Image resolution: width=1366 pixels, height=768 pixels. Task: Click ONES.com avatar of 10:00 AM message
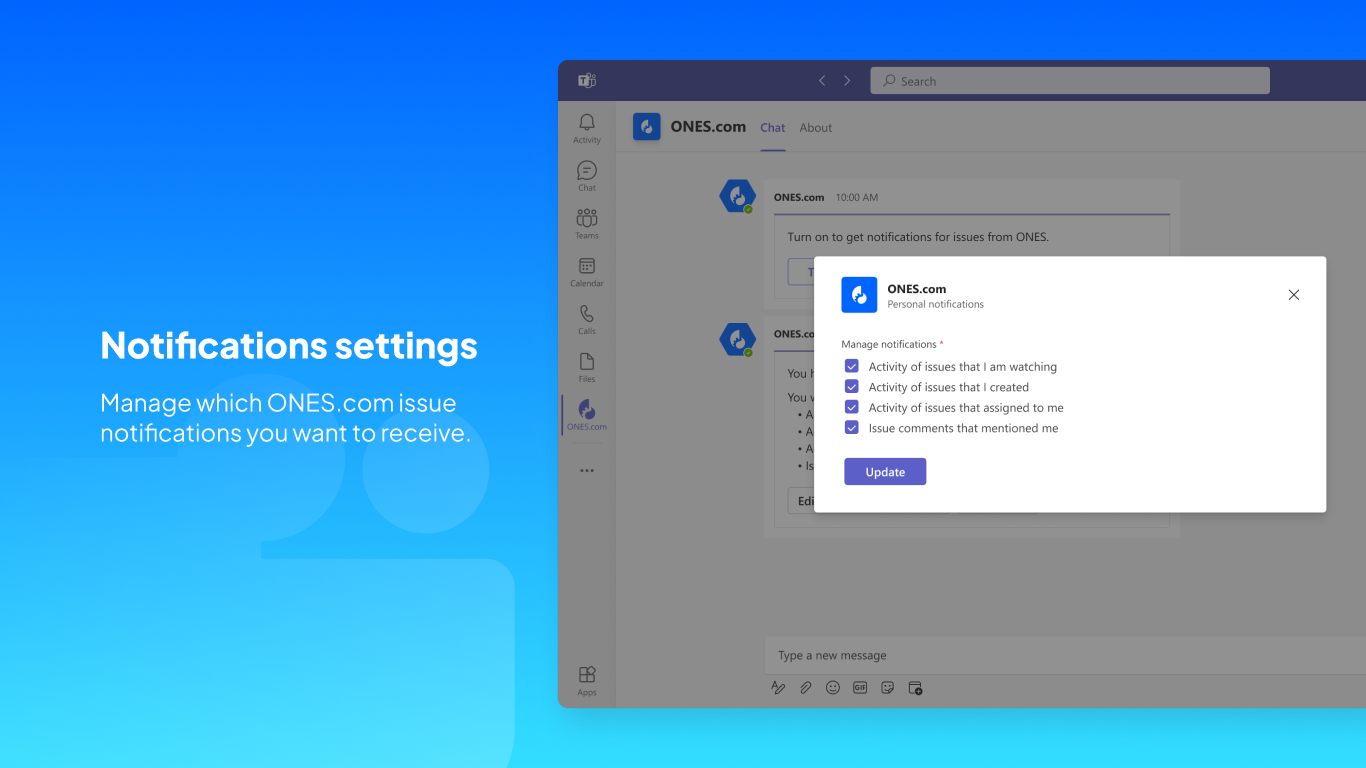click(738, 195)
